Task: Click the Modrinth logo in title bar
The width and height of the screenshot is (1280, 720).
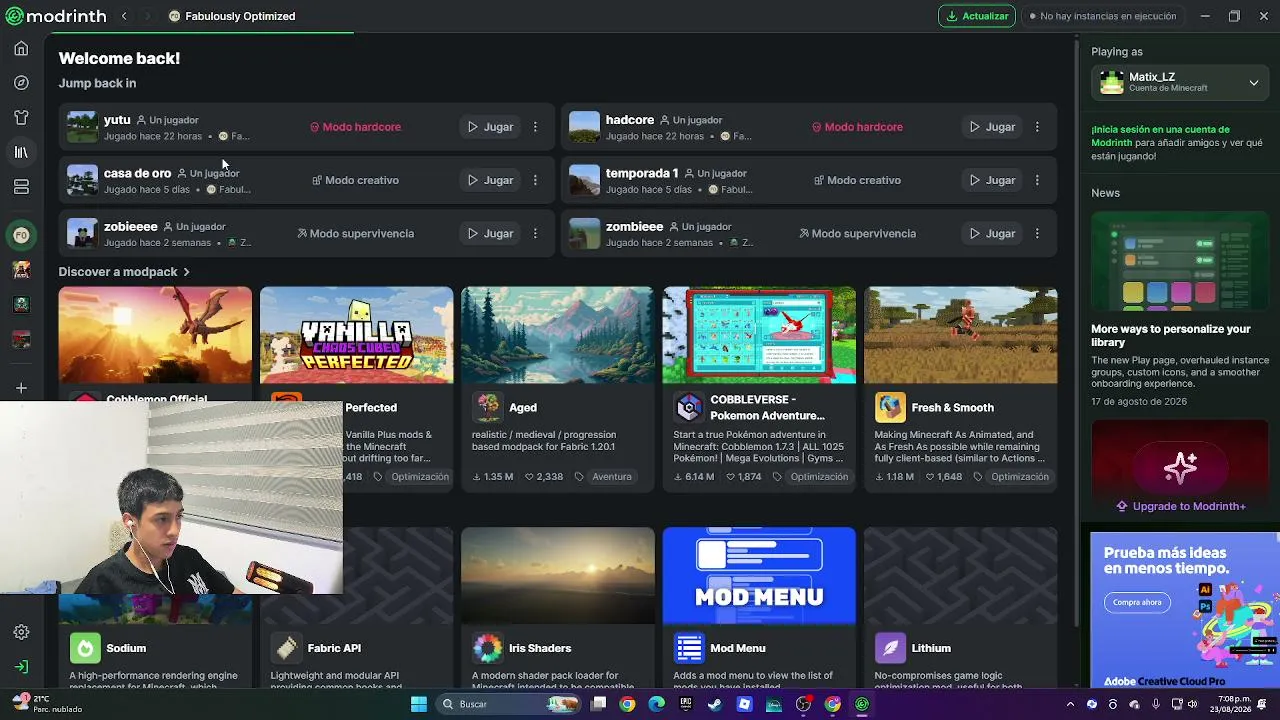Action: coord(57,16)
